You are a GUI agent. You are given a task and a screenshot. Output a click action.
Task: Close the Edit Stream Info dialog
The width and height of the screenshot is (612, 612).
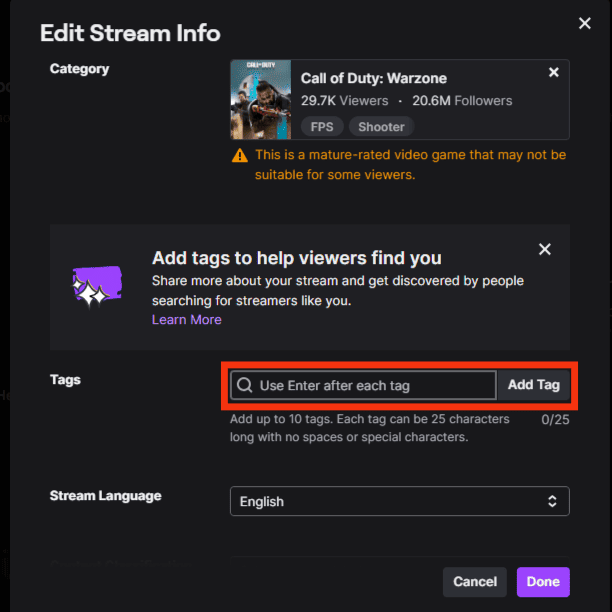584,23
